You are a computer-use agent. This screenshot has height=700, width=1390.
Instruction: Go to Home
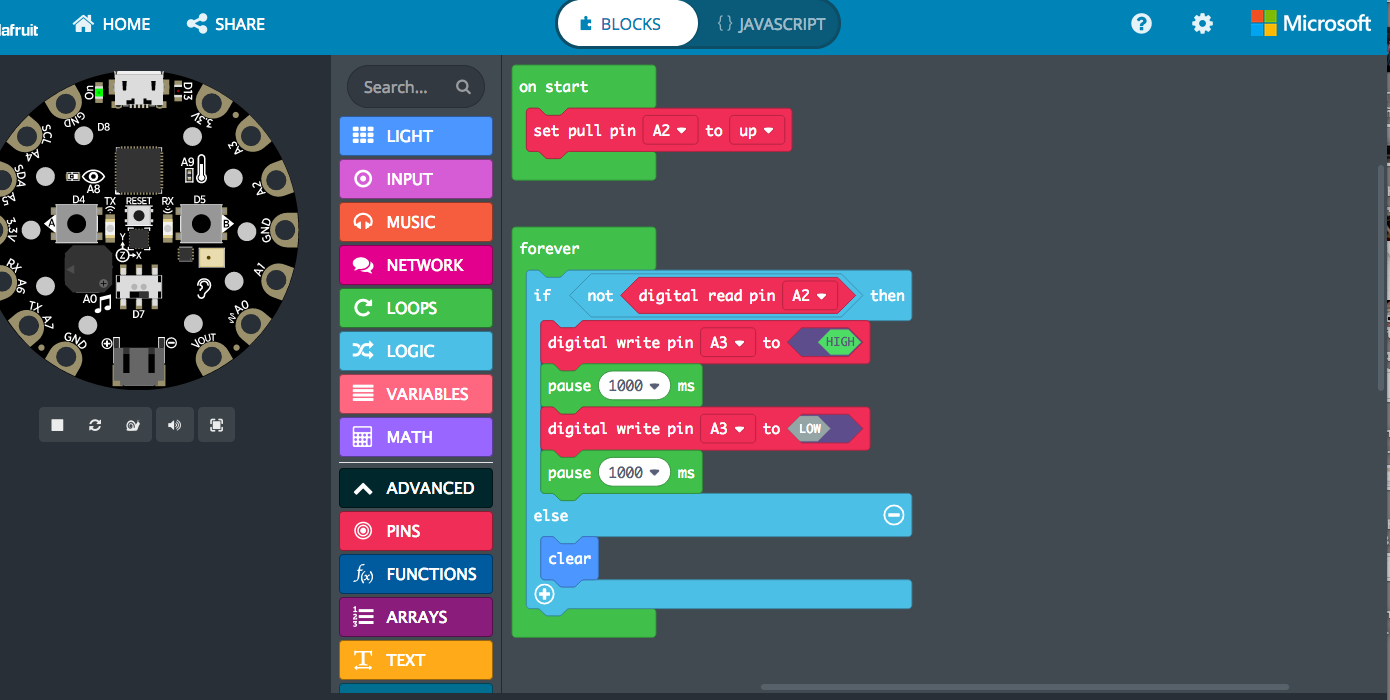112,24
